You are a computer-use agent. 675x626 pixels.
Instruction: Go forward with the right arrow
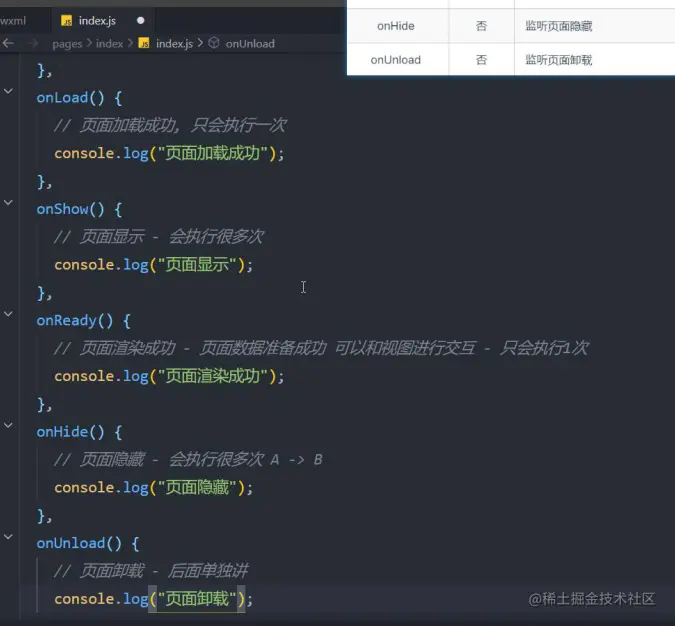pyautogui.click(x=32, y=43)
